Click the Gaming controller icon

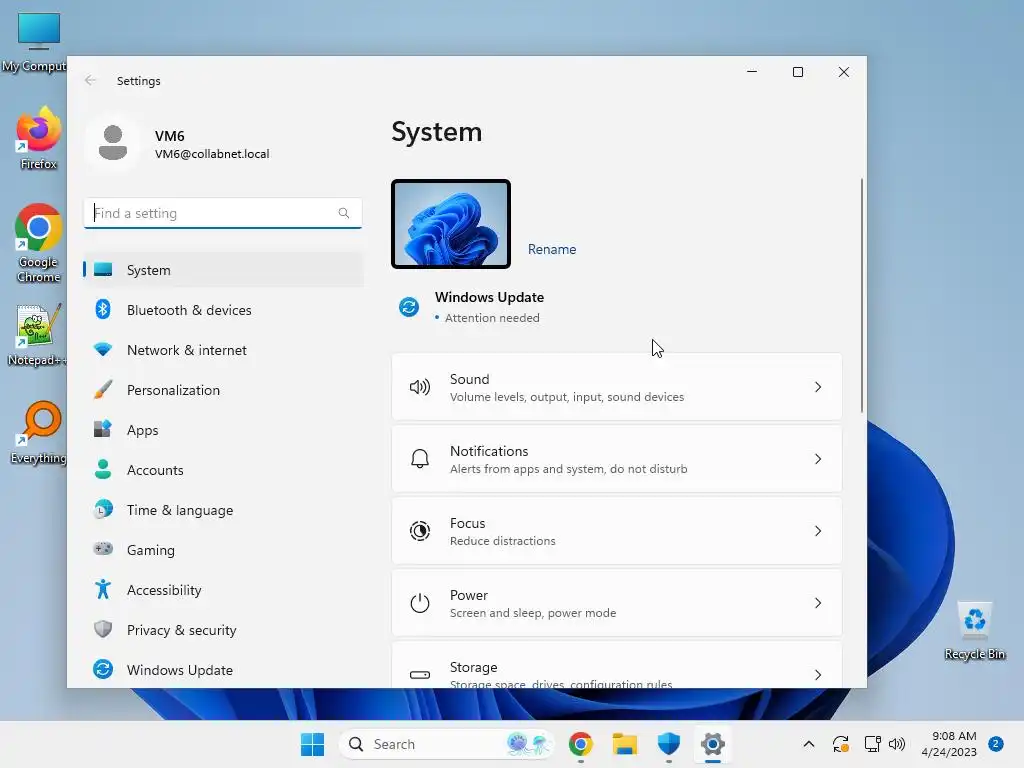[103, 549]
